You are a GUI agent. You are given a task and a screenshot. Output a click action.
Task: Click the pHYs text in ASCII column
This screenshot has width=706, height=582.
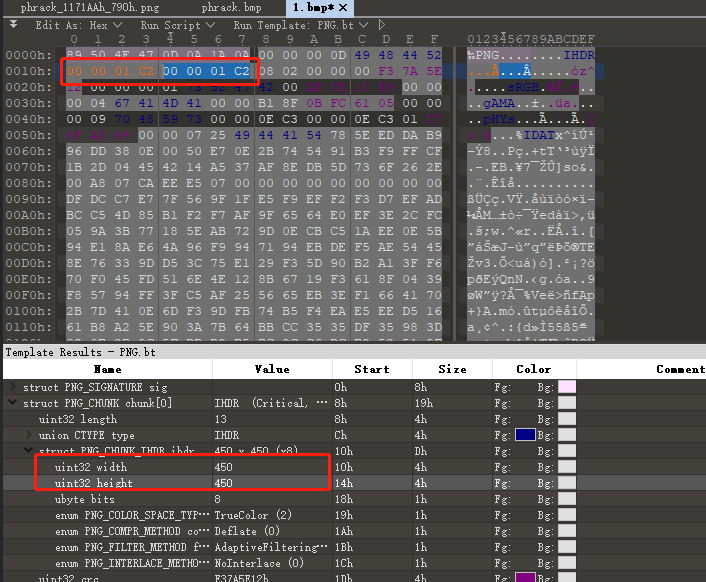coord(499,119)
